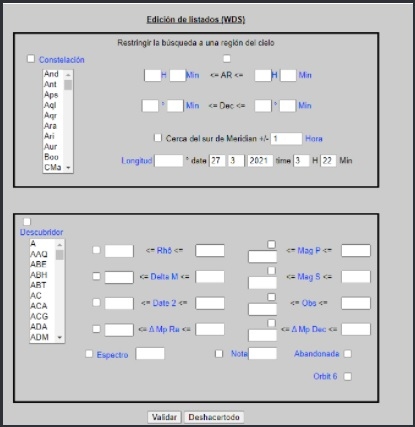Enable the Orbit 6 checkbox
Image resolution: width=415 pixels, height=427 pixels.
(348, 377)
